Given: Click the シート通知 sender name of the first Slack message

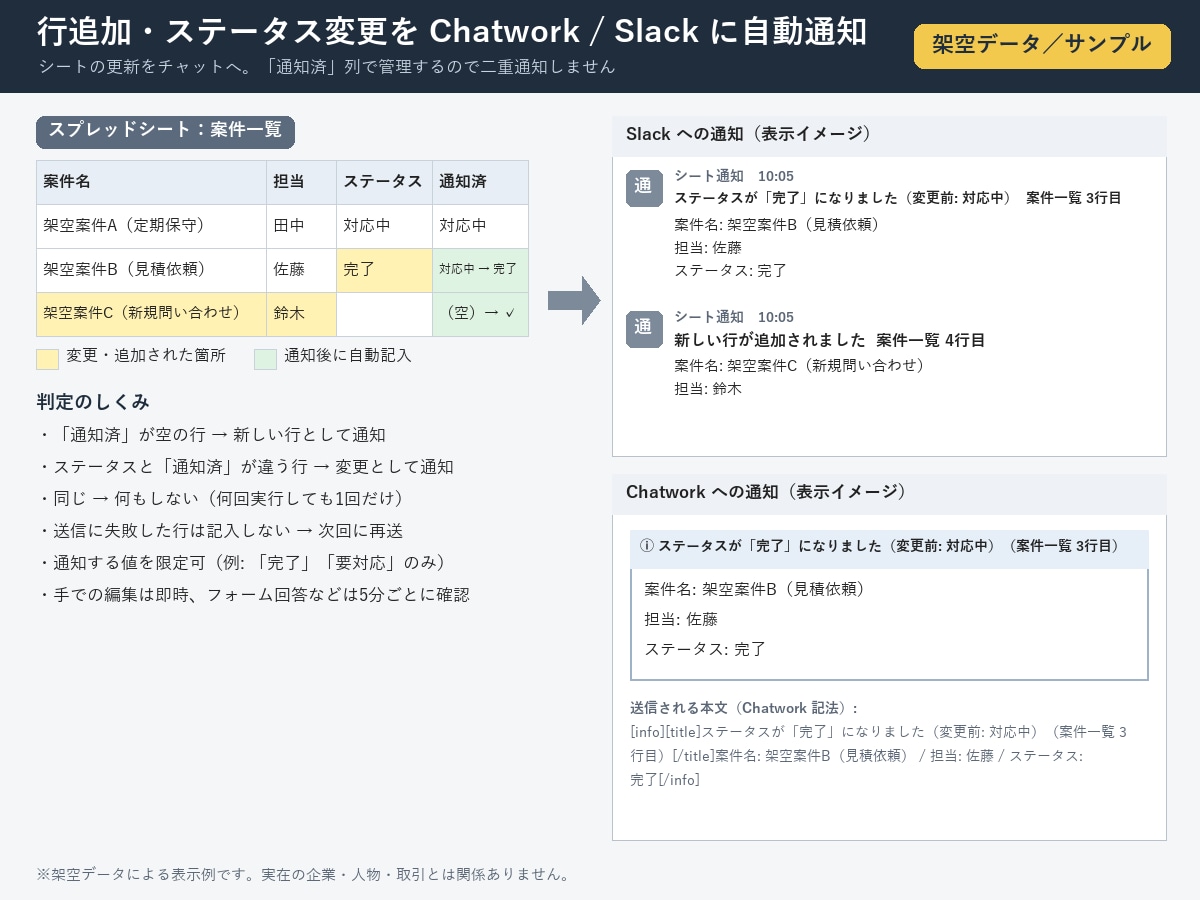Looking at the screenshot, I should pyautogui.click(x=709, y=176).
